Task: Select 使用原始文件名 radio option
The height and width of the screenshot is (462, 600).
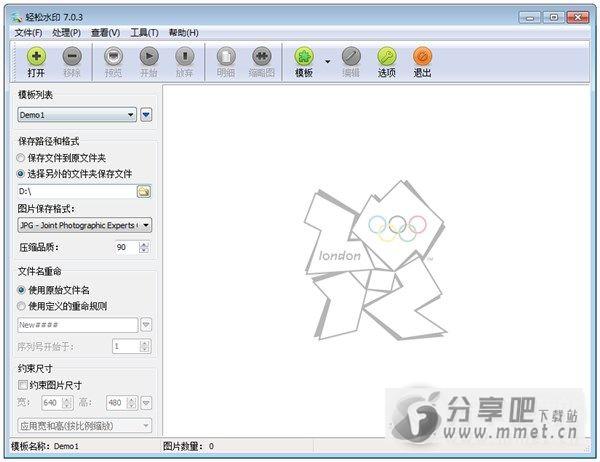Action: (x=53, y=290)
